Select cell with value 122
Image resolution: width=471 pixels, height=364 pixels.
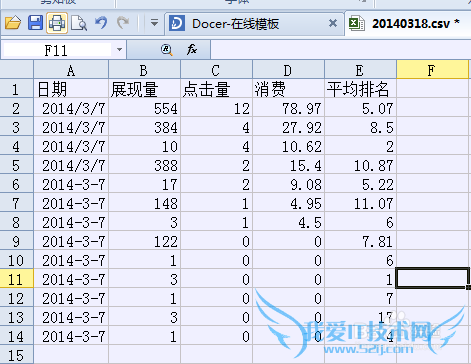coord(144,241)
